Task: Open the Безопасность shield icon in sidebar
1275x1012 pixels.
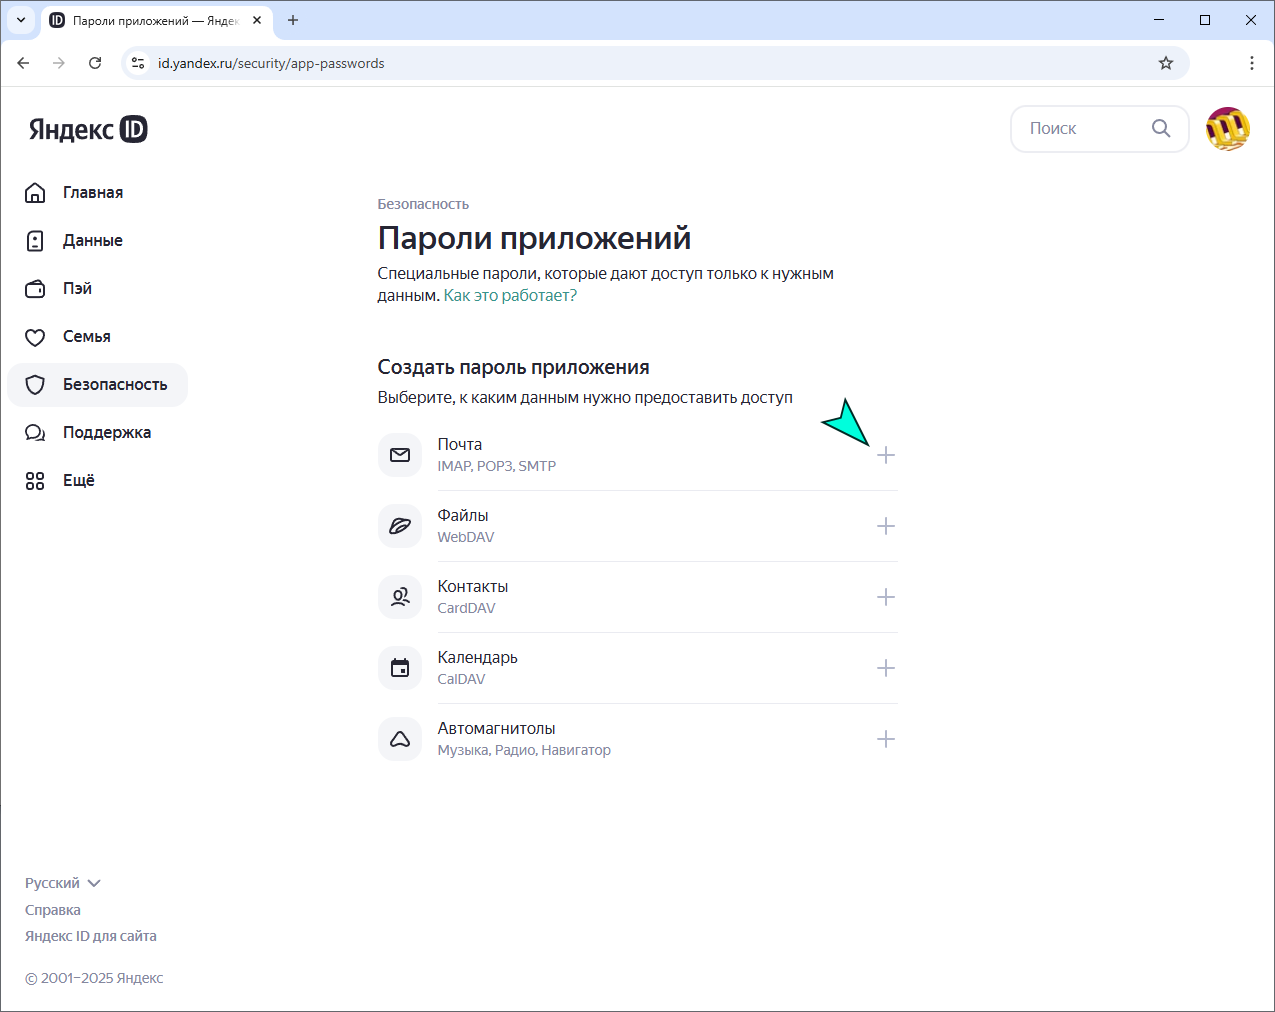Action: click(36, 384)
